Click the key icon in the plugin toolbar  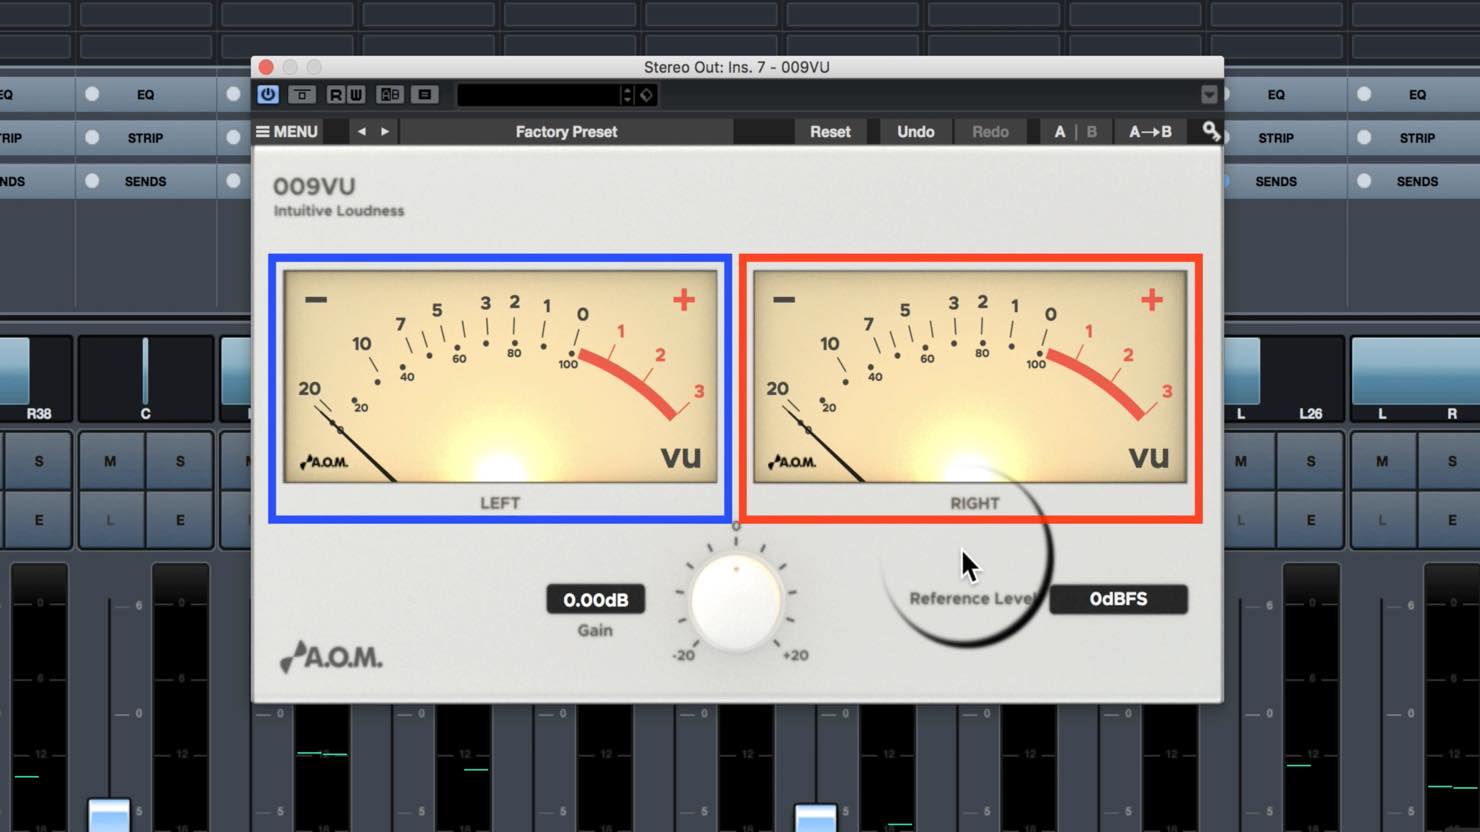tap(1211, 131)
